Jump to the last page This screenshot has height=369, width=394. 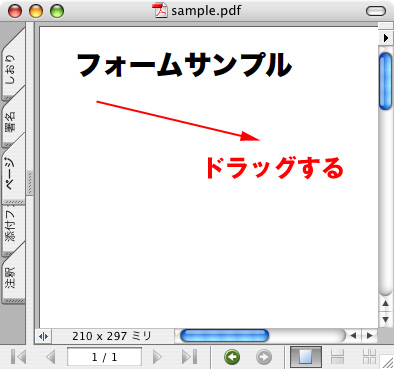(x=189, y=357)
